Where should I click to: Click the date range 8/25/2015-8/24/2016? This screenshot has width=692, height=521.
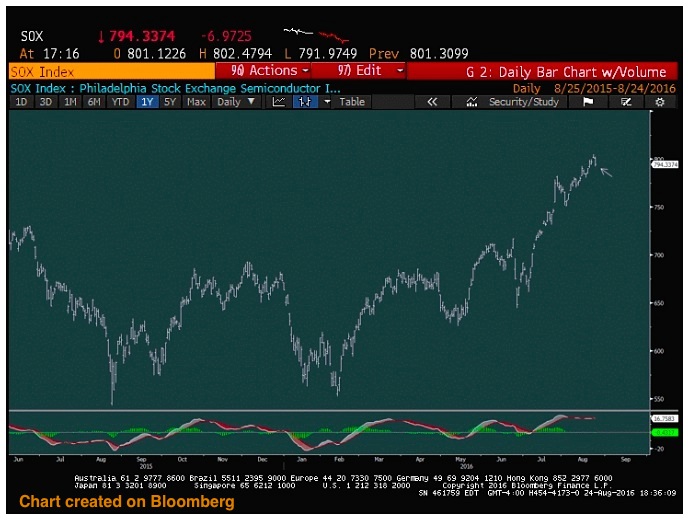point(614,88)
